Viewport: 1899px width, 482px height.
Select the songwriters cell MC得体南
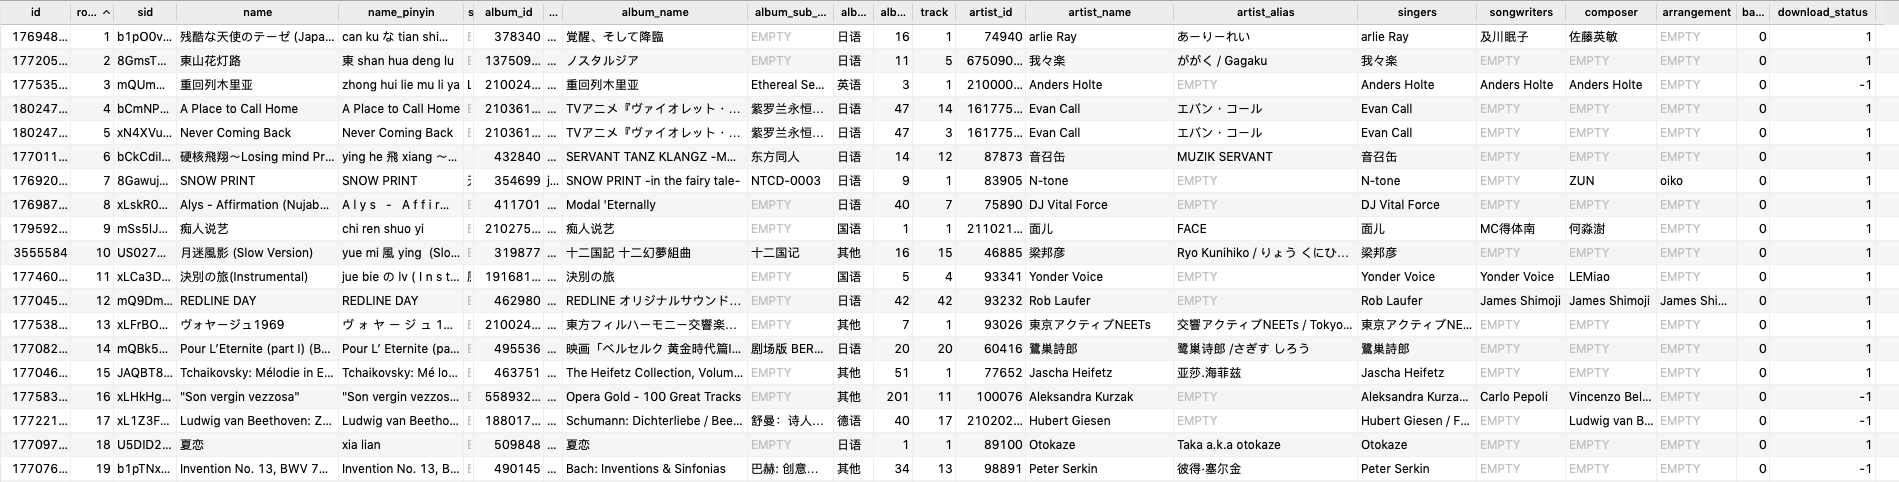click(1508, 229)
